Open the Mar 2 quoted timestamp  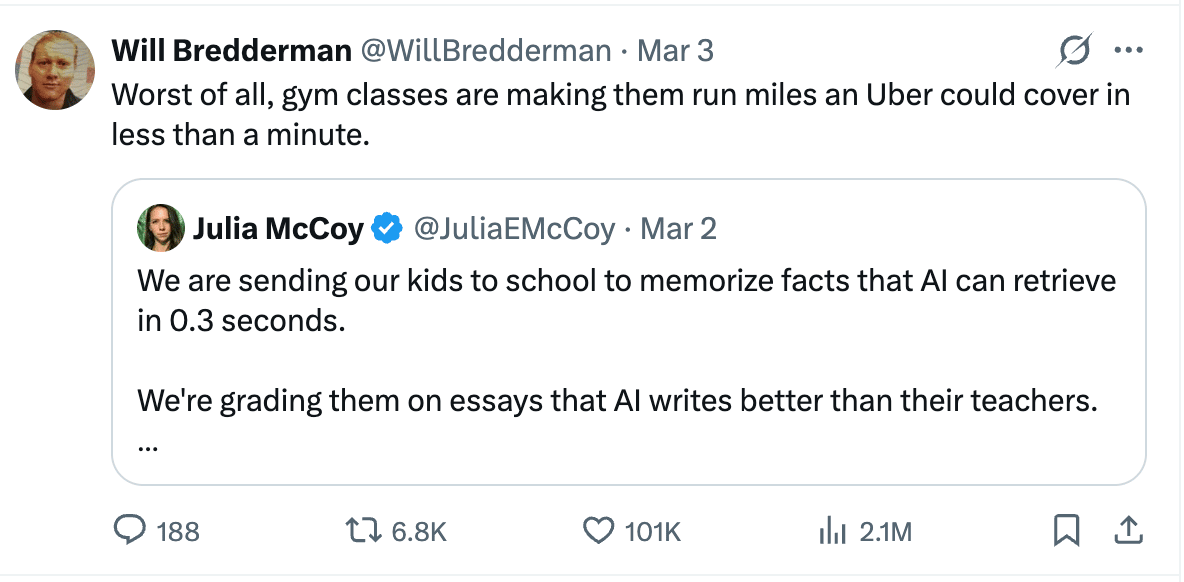click(x=678, y=229)
